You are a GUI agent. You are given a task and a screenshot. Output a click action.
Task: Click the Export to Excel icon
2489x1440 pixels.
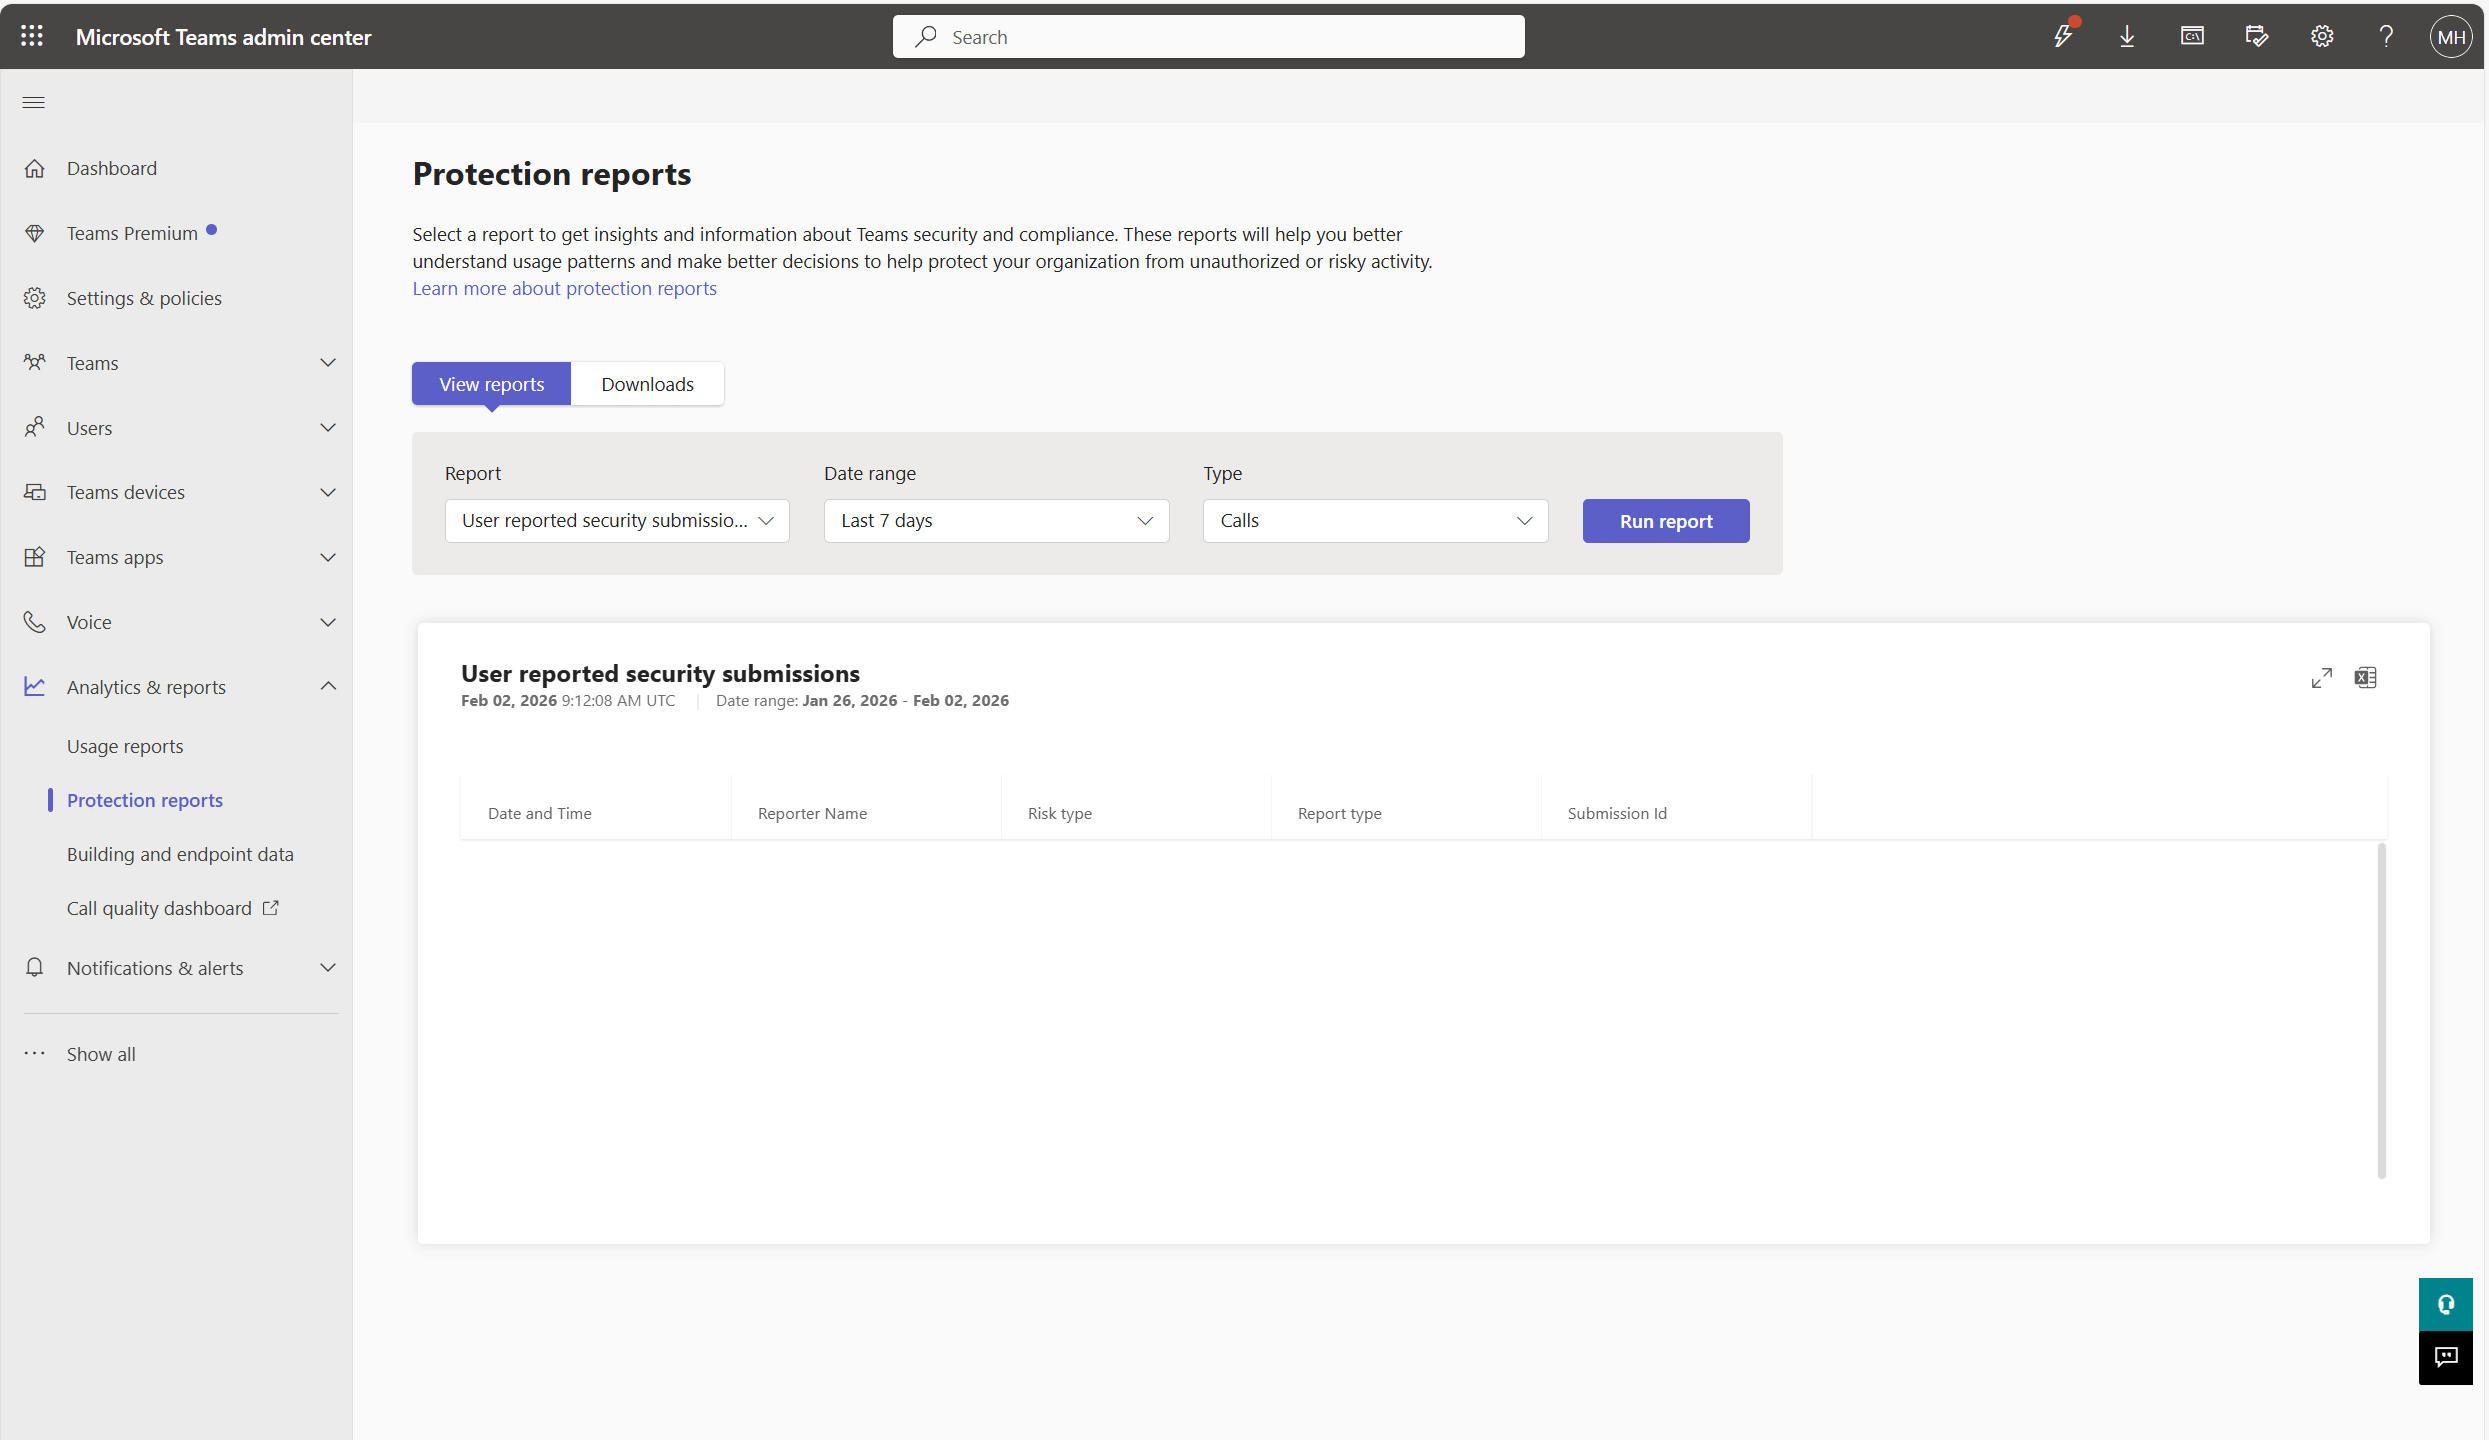(2365, 678)
